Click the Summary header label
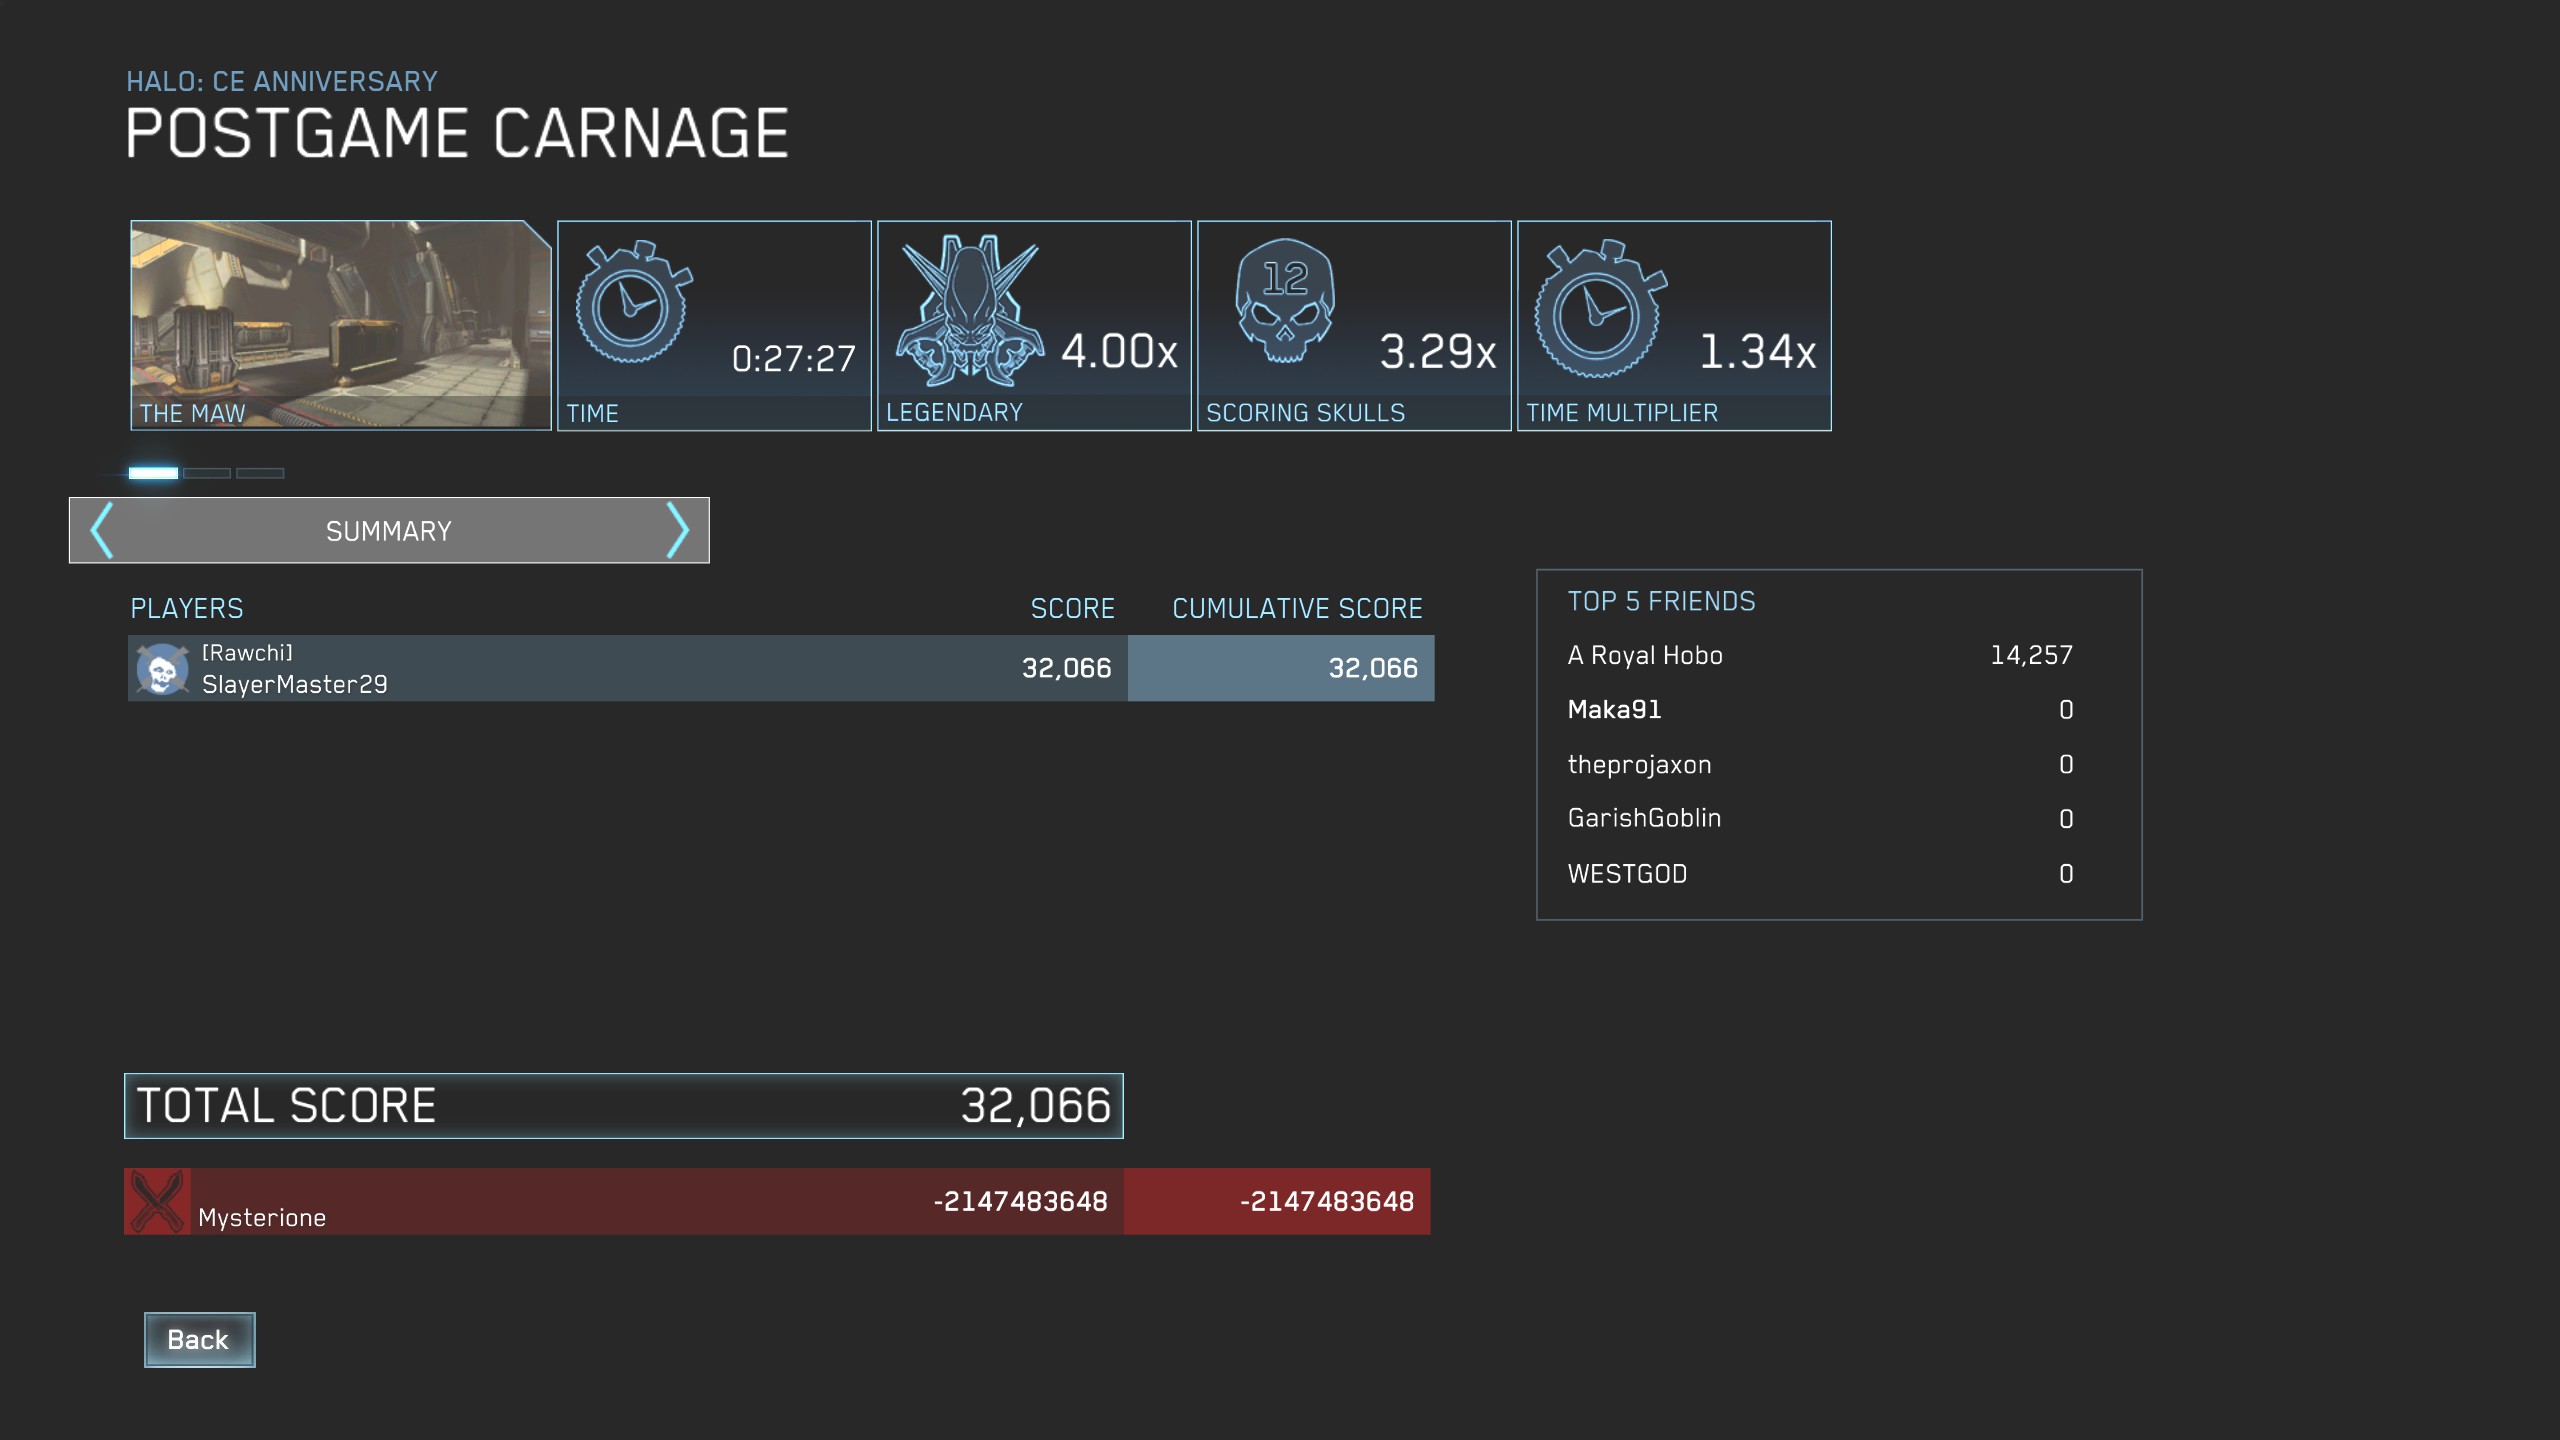The image size is (2560, 1440). coord(389,531)
